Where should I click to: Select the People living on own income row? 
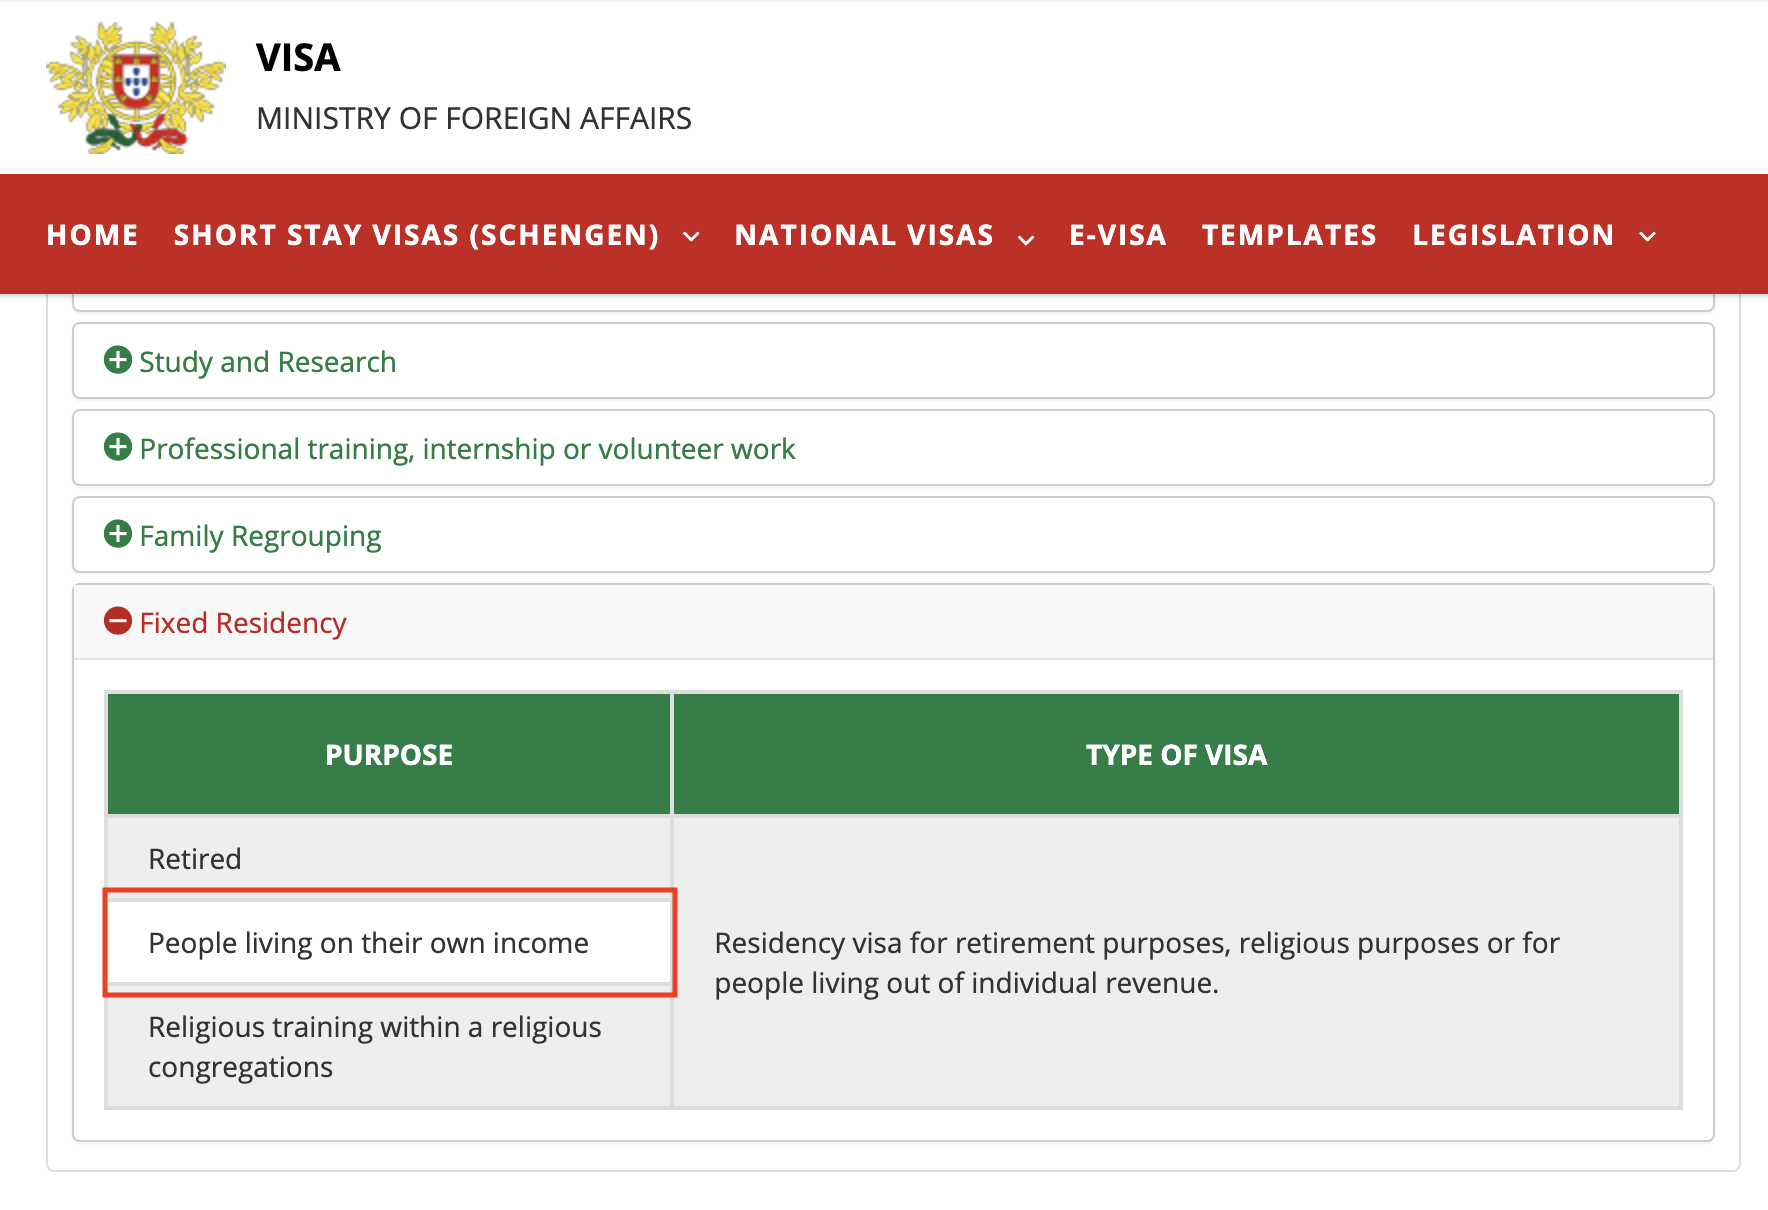tap(368, 943)
